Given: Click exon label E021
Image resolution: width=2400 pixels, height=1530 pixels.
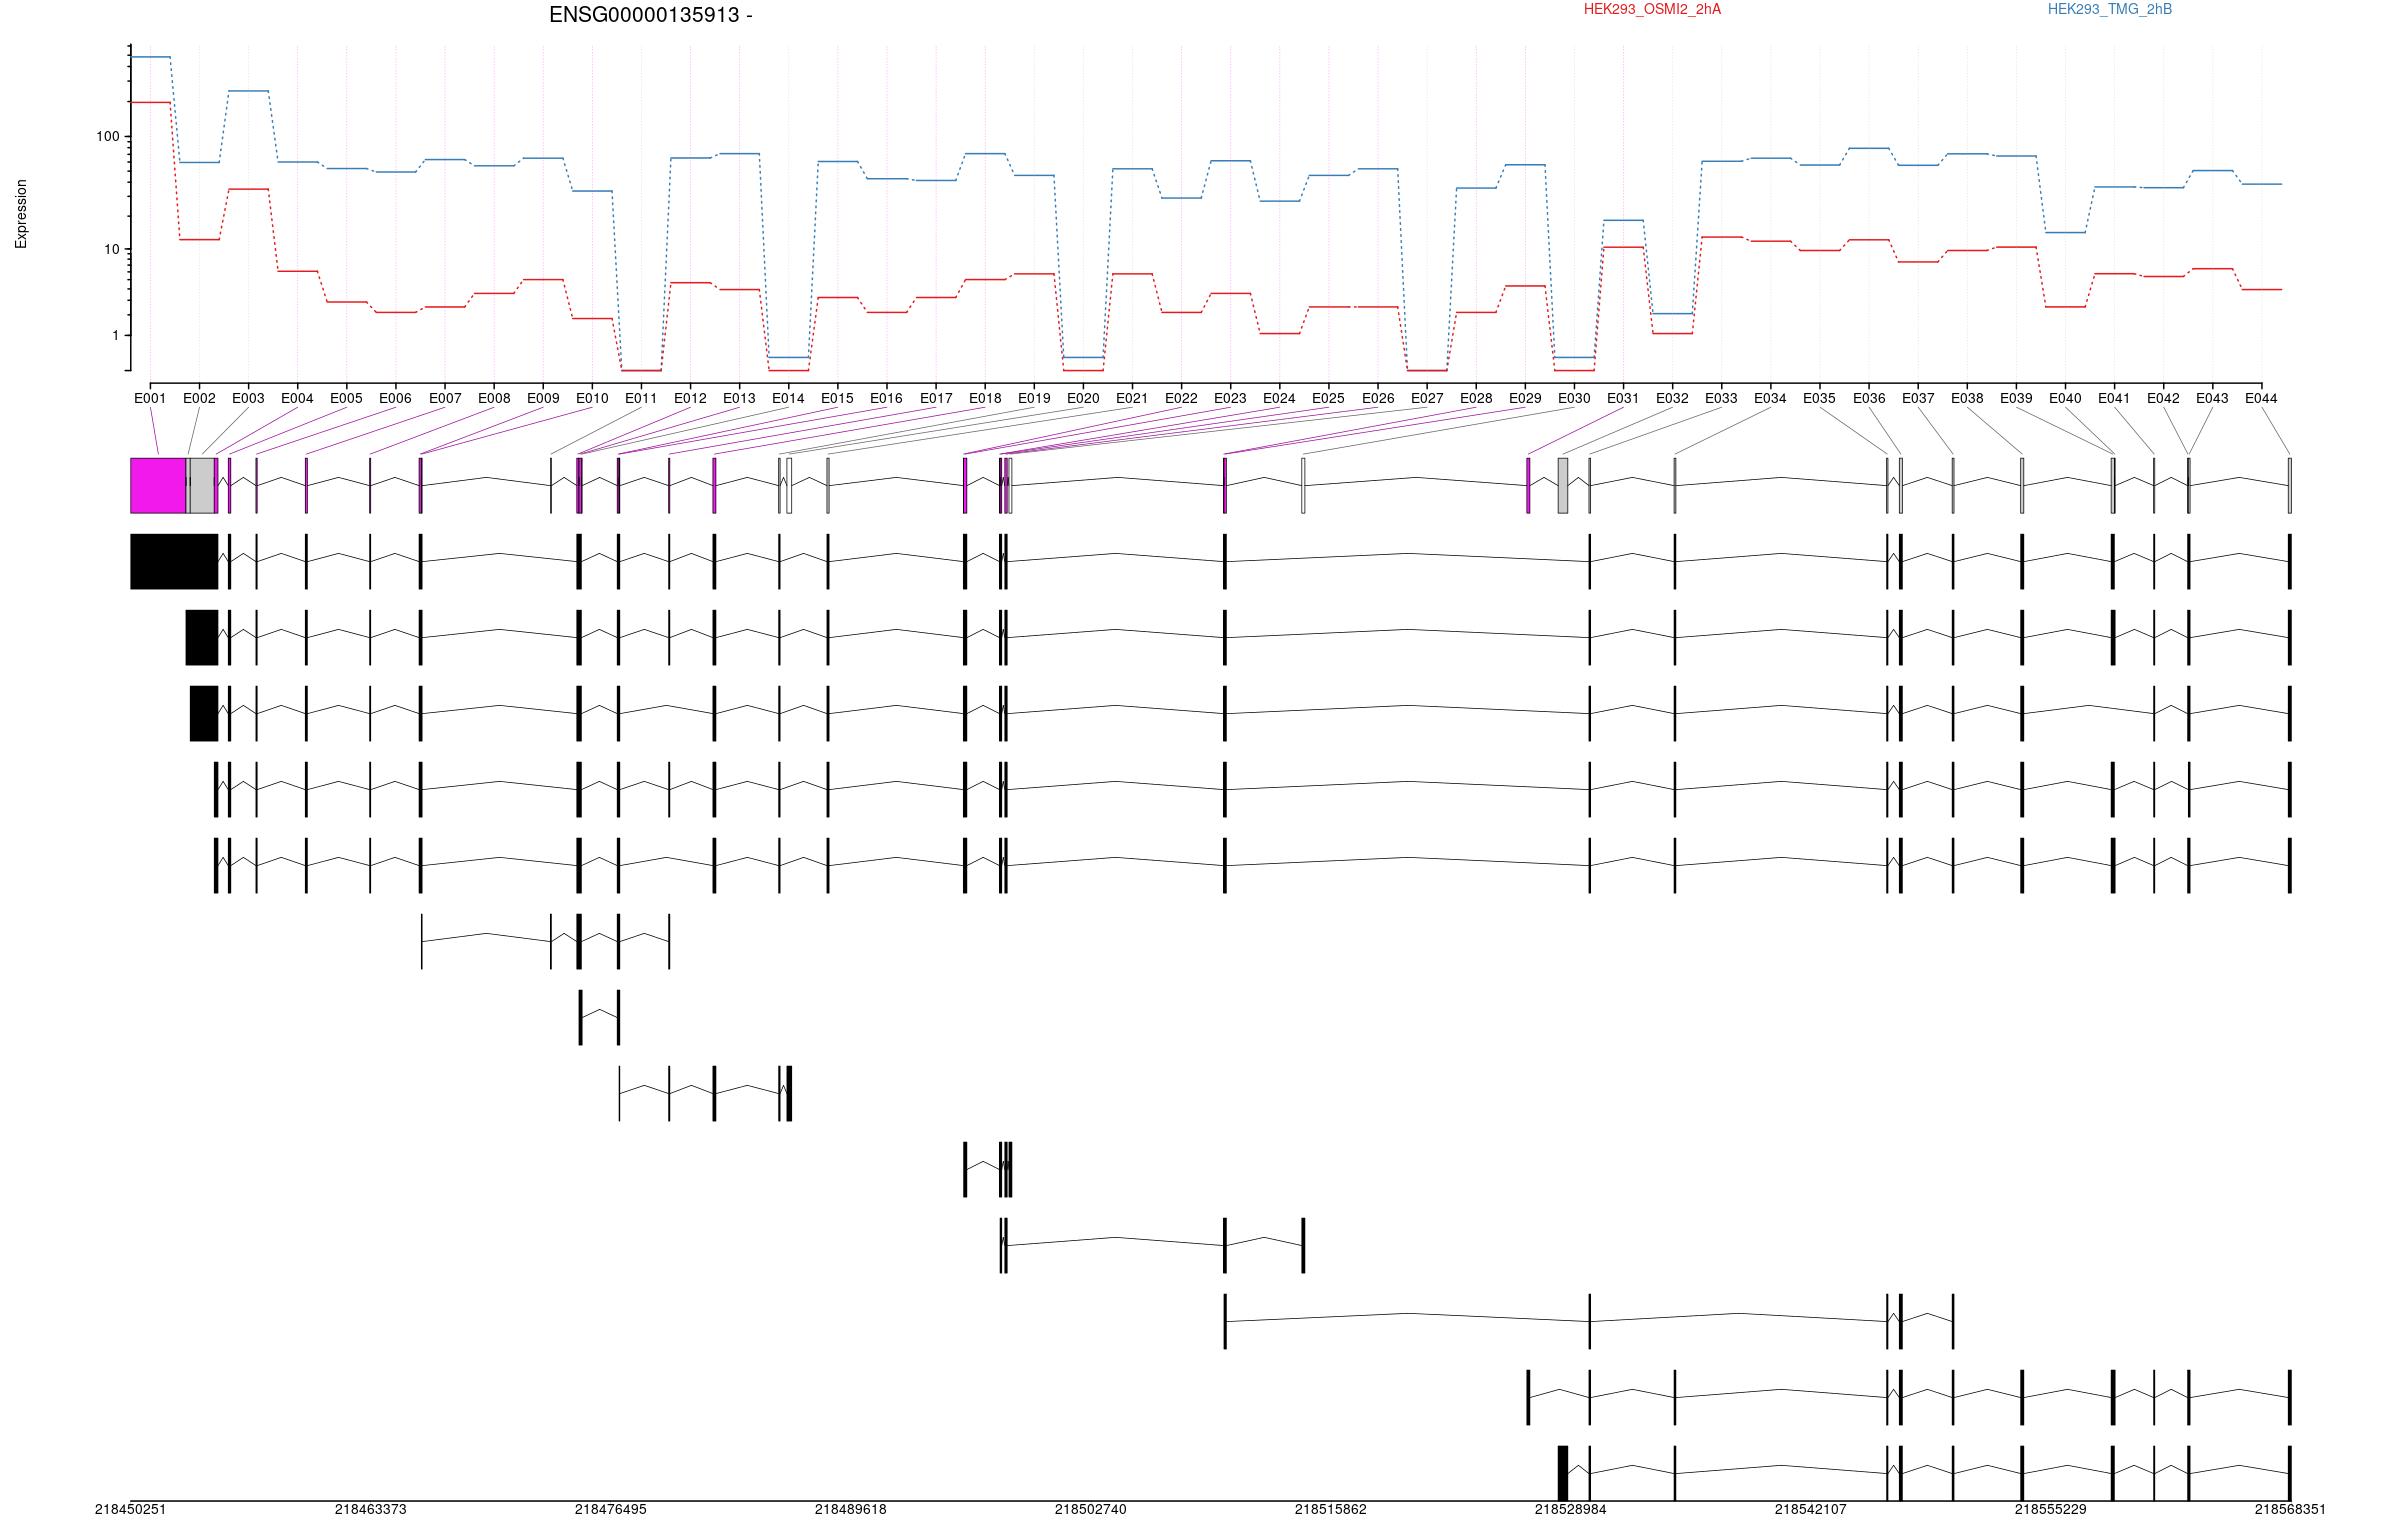Looking at the screenshot, I should 1132,398.
